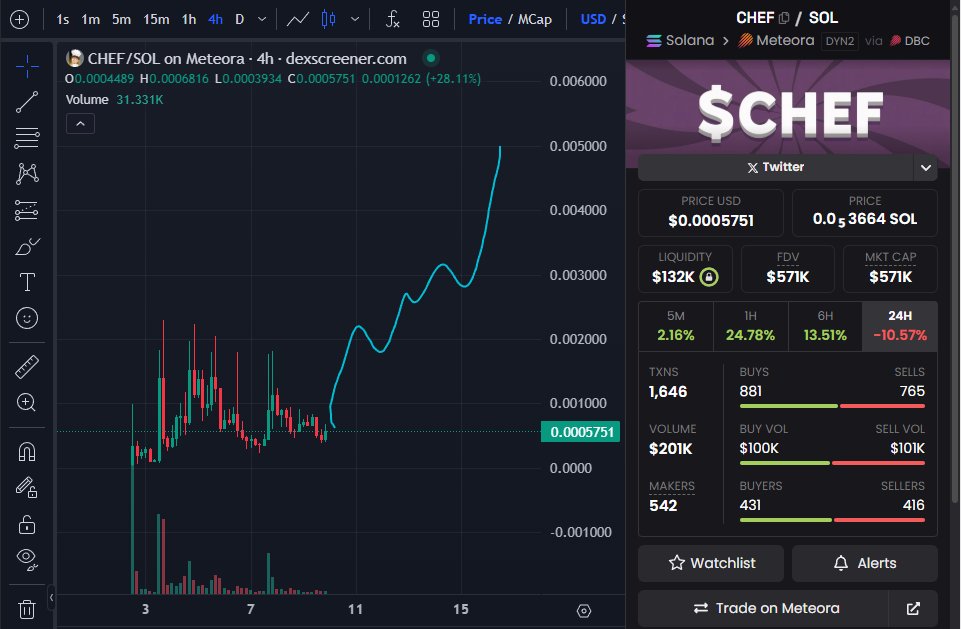Expand chart style options dropdown
Image resolution: width=961 pixels, height=629 pixels.
[x=355, y=20]
